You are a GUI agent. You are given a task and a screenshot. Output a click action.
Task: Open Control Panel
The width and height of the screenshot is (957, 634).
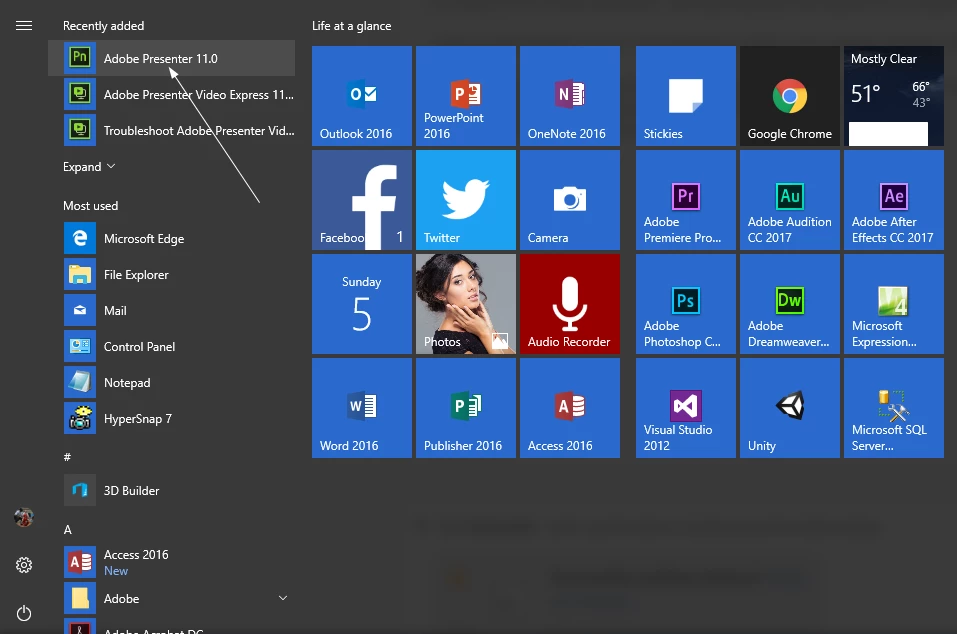(171, 347)
